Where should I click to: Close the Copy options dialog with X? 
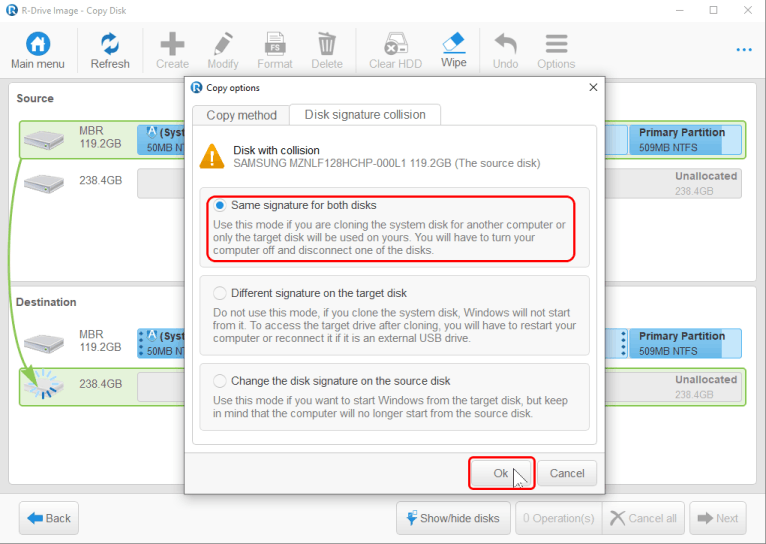[x=593, y=87]
